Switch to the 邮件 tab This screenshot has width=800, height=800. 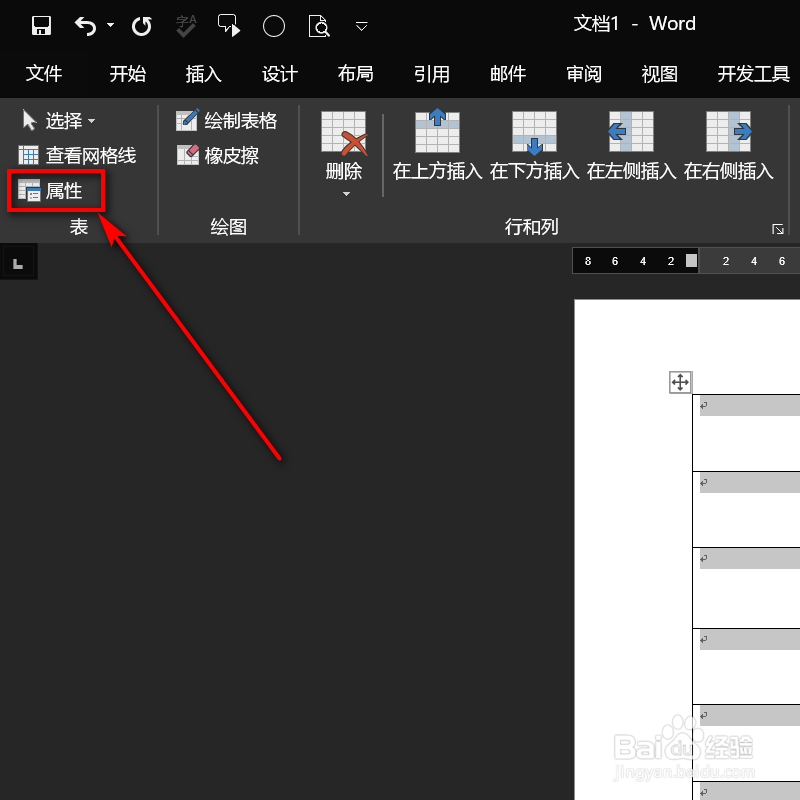click(508, 74)
